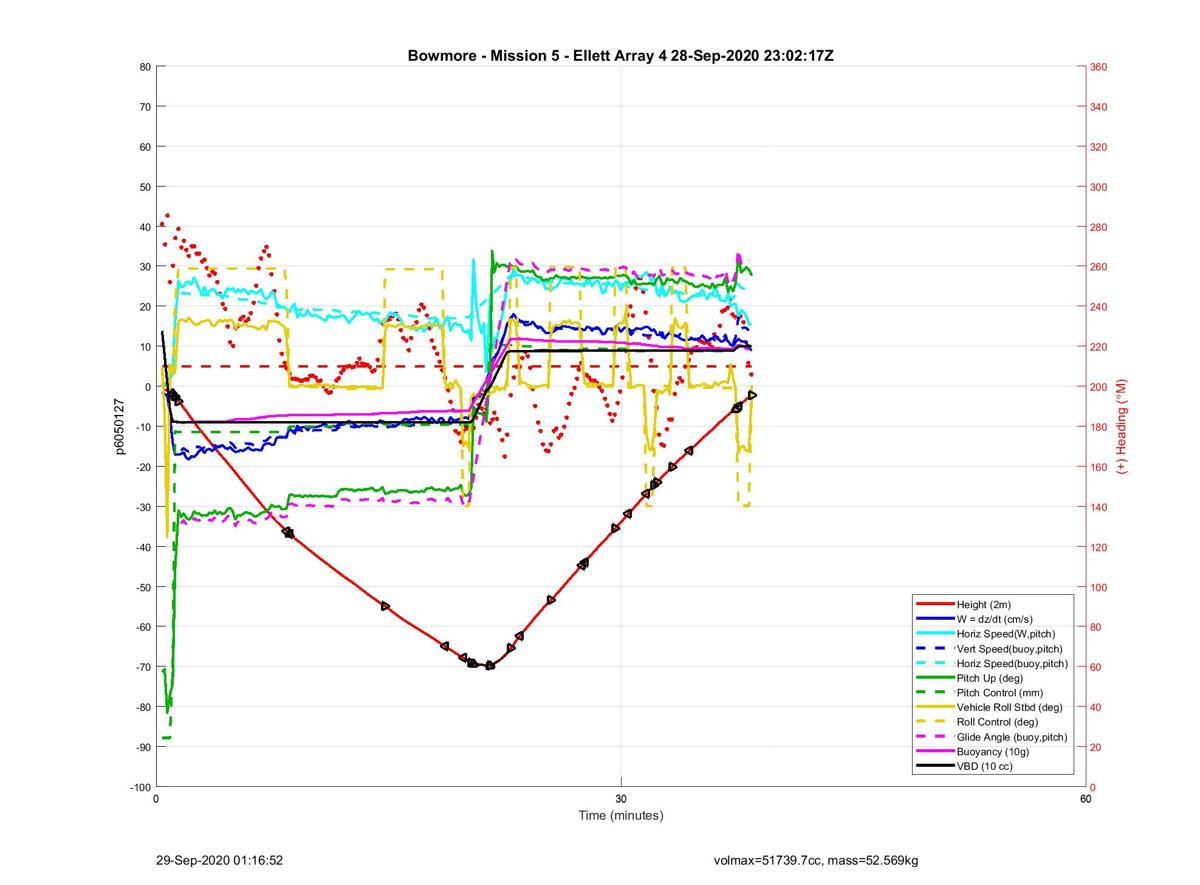This screenshot has width=1200, height=885.
Task: Click the plot title 'Bowmore - Mission 5 - Ellett Array 4'
Action: [537, 56]
